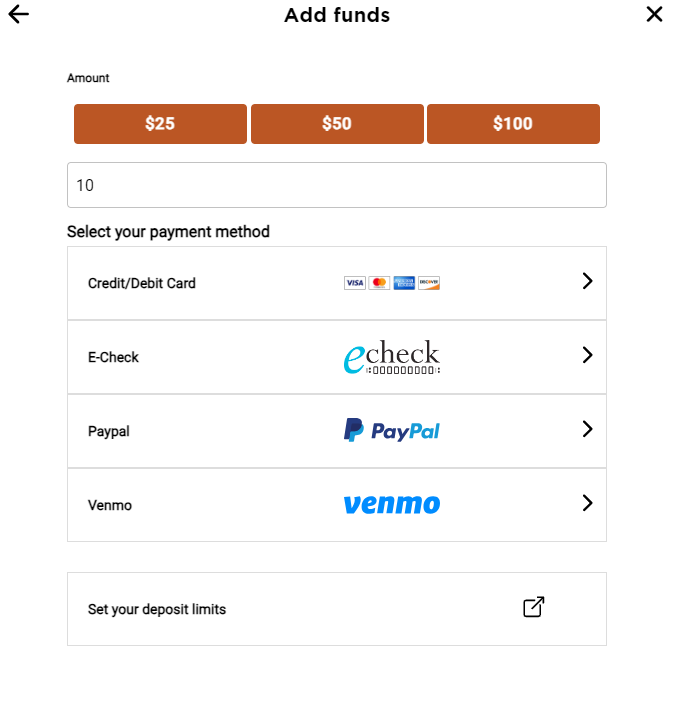Focus the amount input field showing 10
678x701 pixels.
pos(337,185)
